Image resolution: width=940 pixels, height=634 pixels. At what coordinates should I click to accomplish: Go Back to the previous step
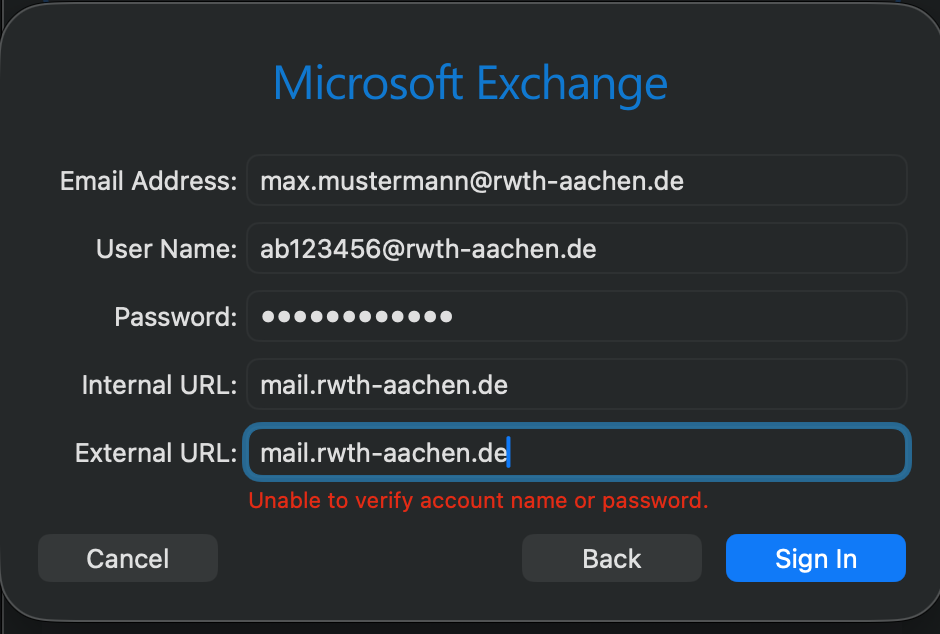tap(611, 558)
